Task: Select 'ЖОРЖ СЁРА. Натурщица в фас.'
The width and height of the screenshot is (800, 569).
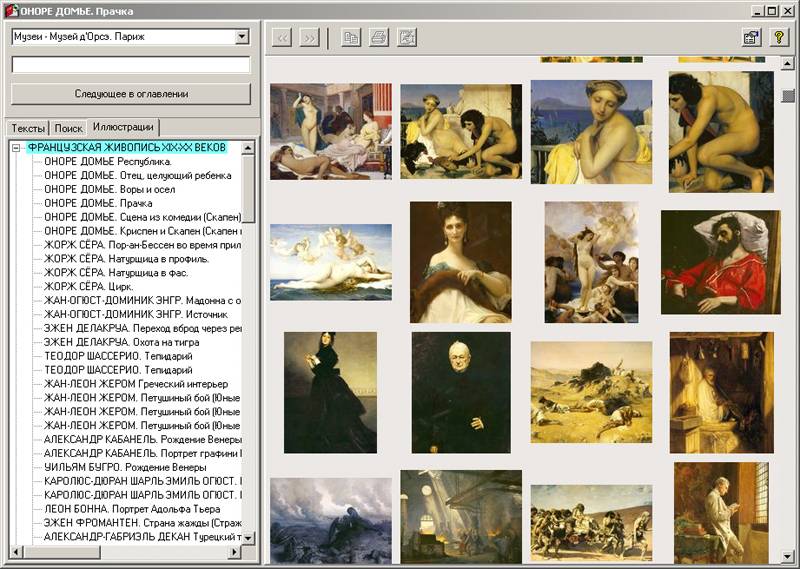Action: [x=116, y=273]
